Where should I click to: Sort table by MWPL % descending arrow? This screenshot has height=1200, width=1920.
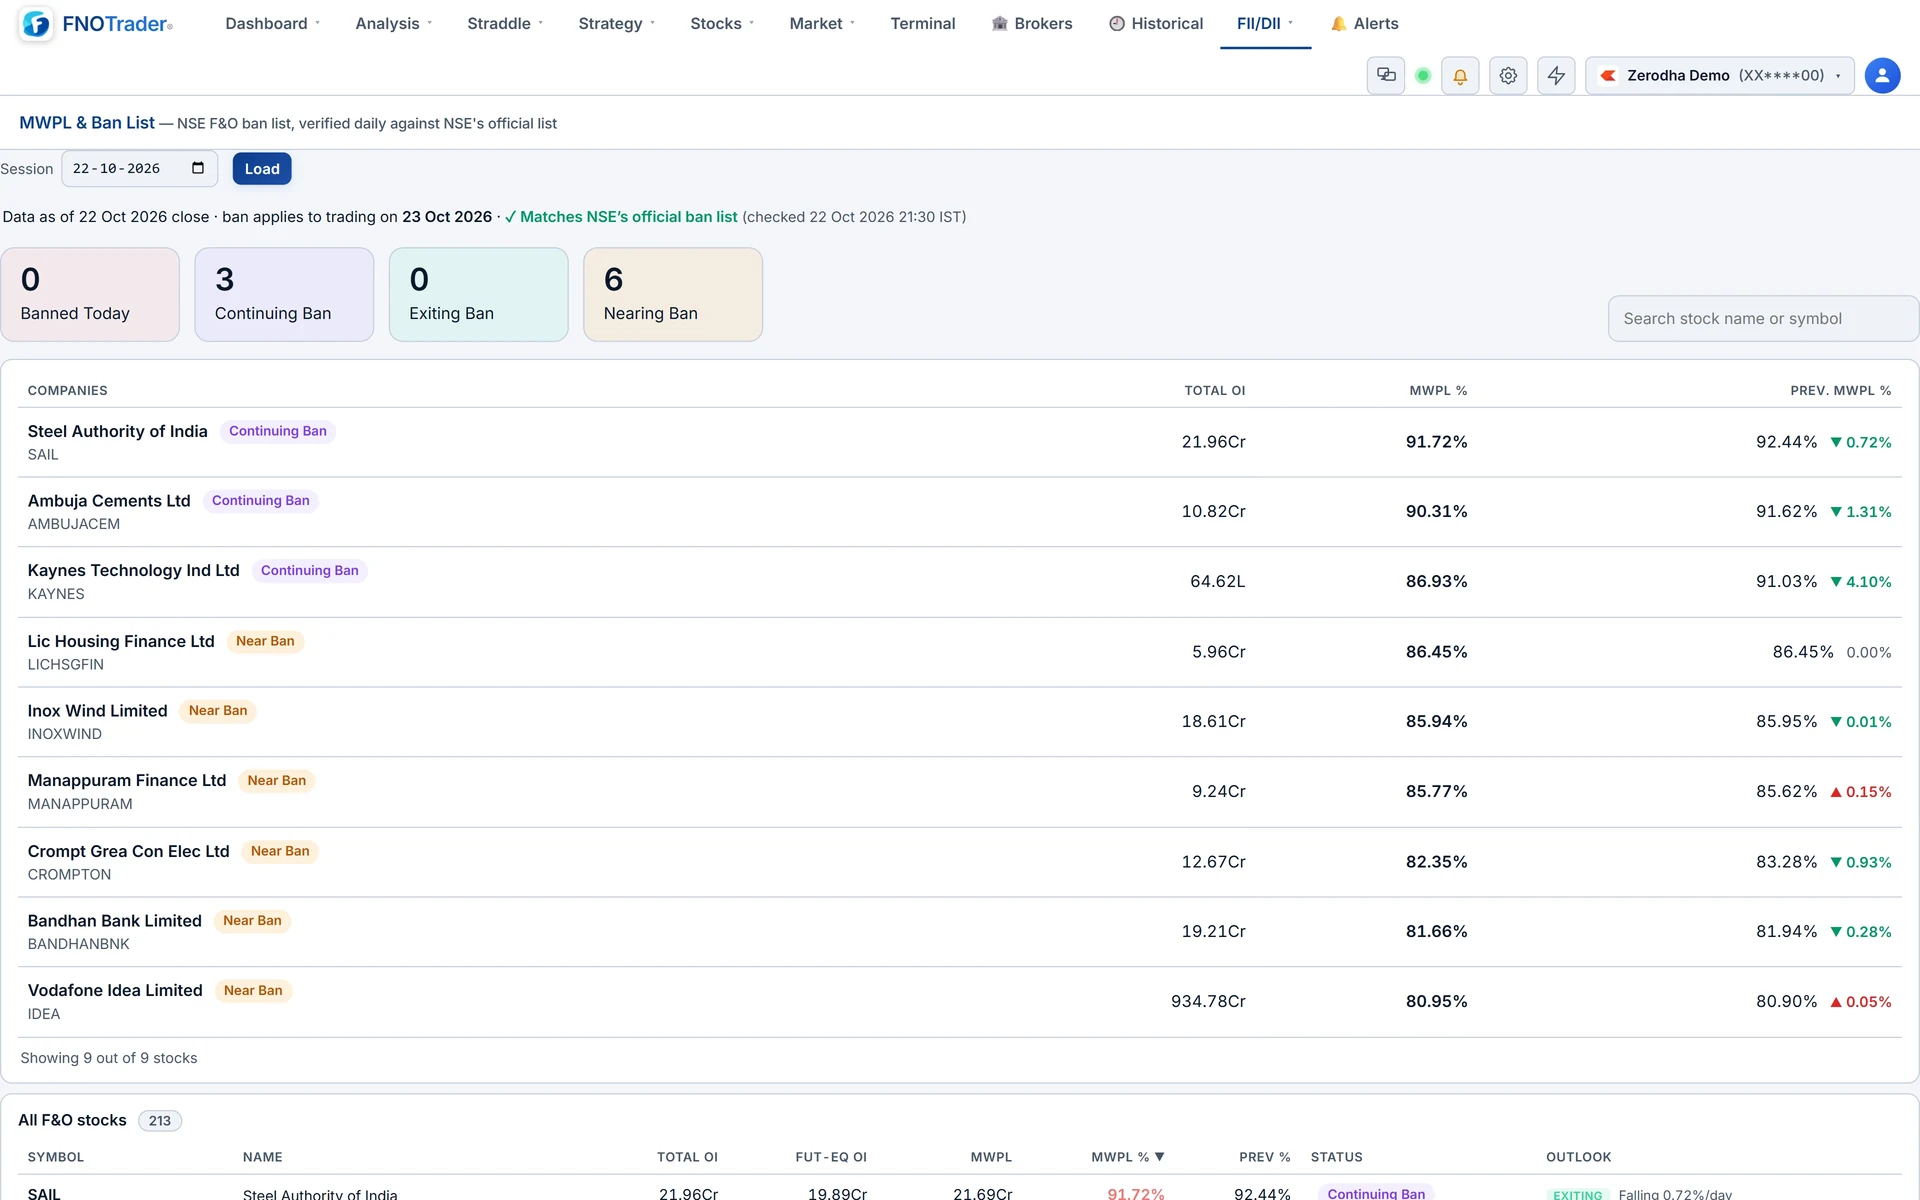point(1160,1157)
